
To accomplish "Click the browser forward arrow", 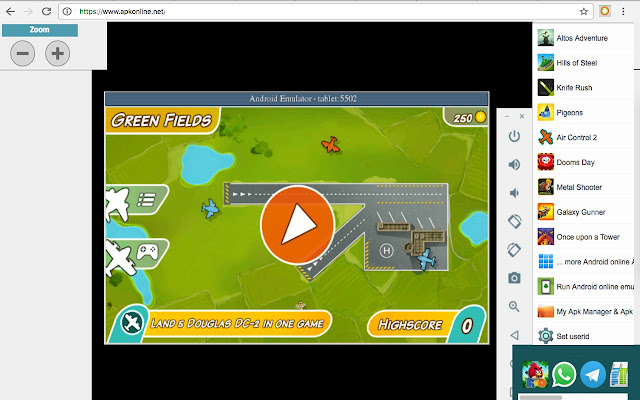I will pyautogui.click(x=28, y=11).
